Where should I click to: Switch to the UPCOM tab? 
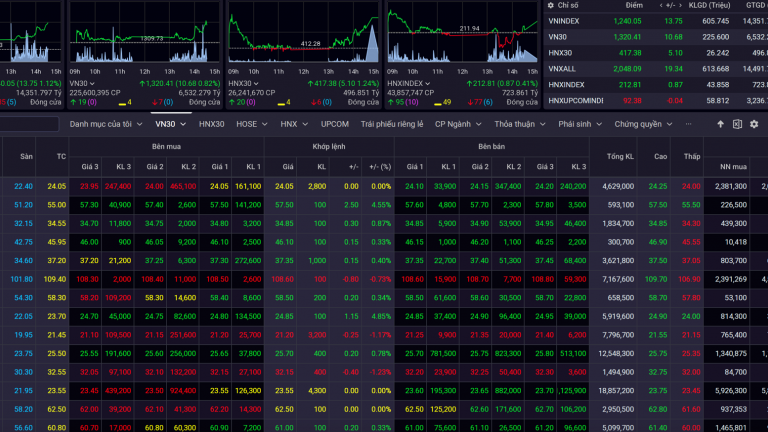[335, 124]
